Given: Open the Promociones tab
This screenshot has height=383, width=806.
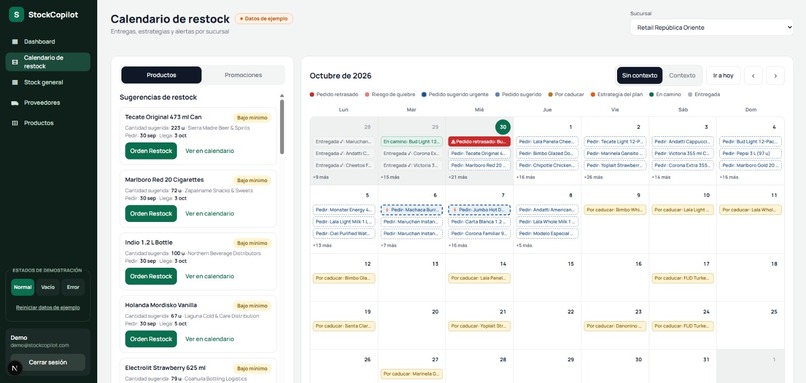Looking at the screenshot, I should [x=243, y=75].
